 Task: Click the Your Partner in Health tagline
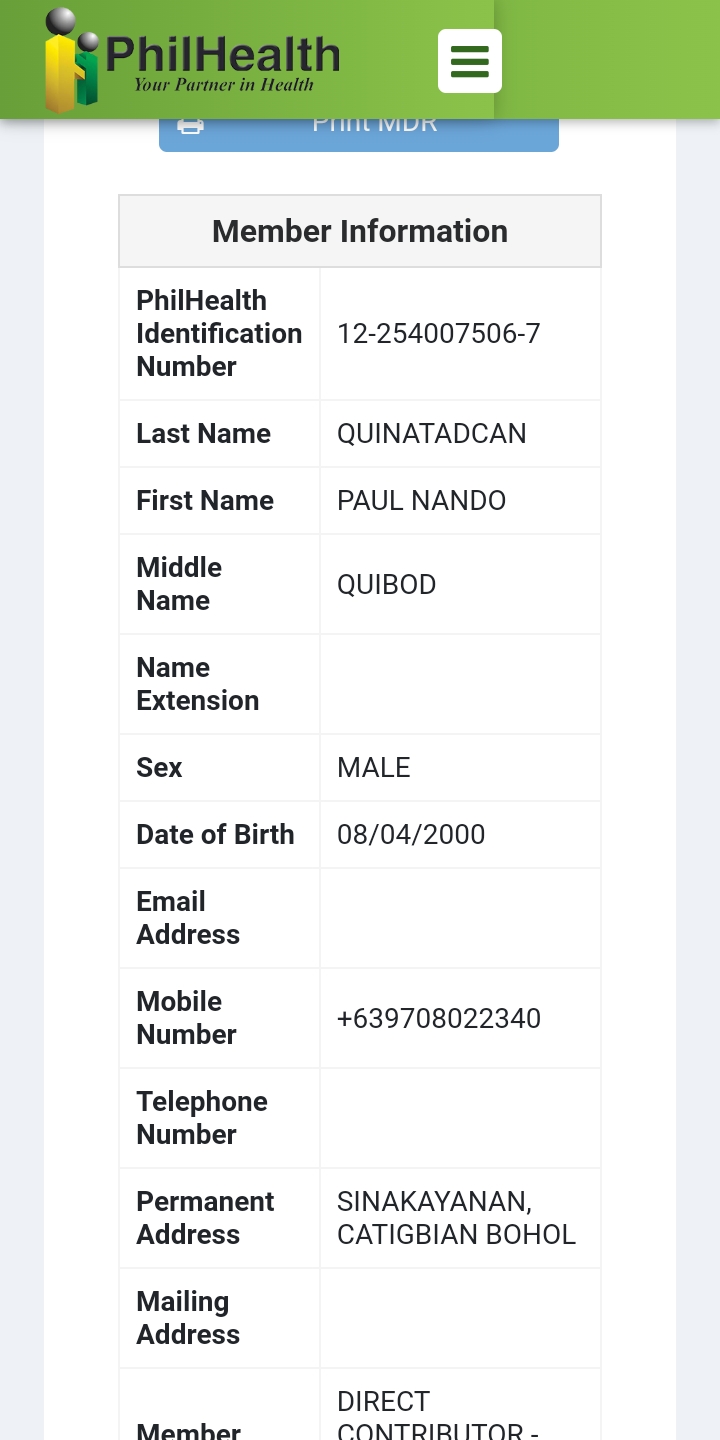click(x=224, y=85)
